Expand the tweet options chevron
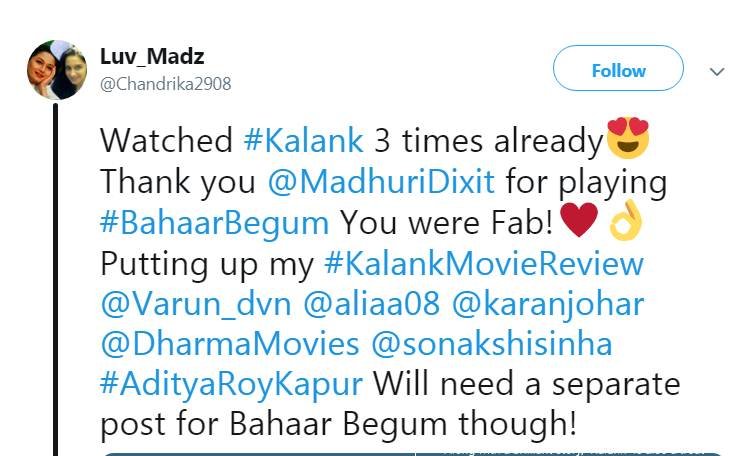Viewport: 731px width, 456px height. [716, 72]
